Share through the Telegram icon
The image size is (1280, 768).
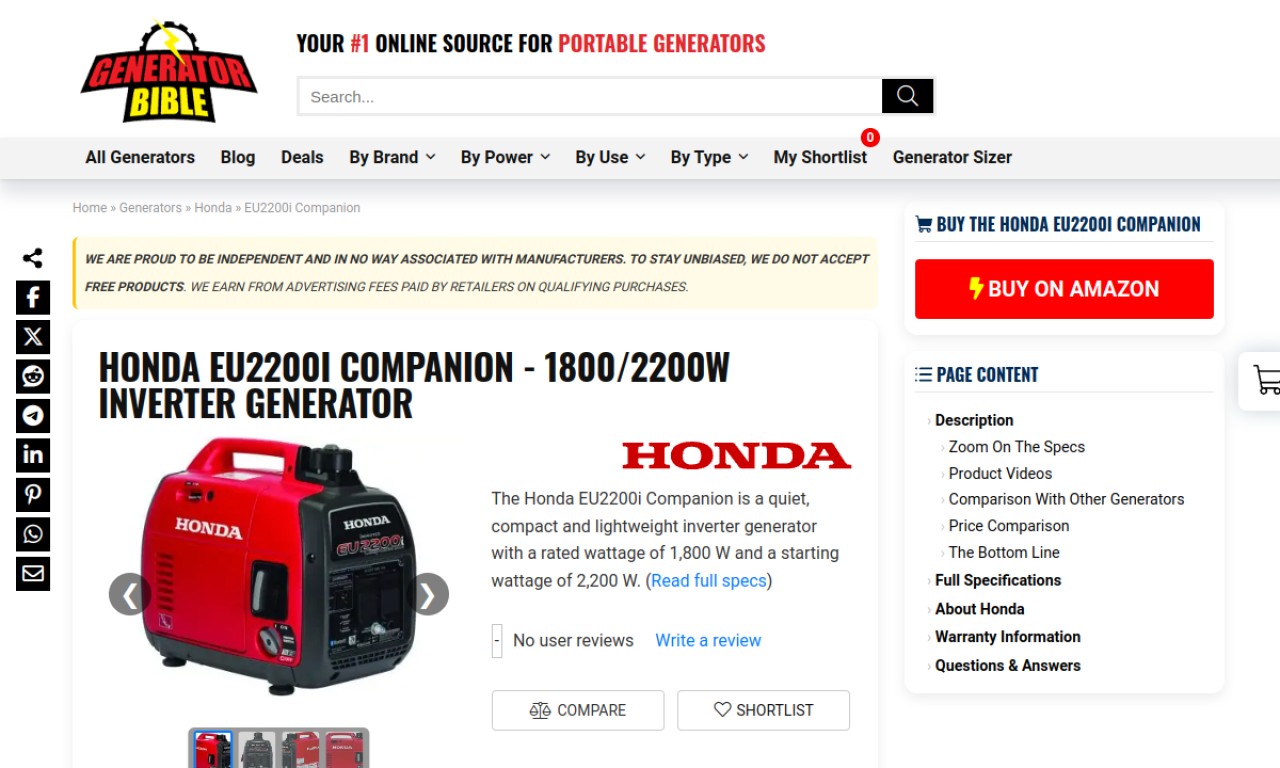[x=33, y=416]
